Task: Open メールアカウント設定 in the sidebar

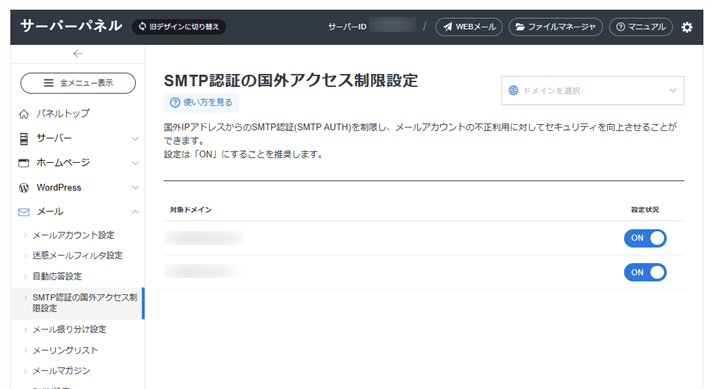Action: pos(73,235)
